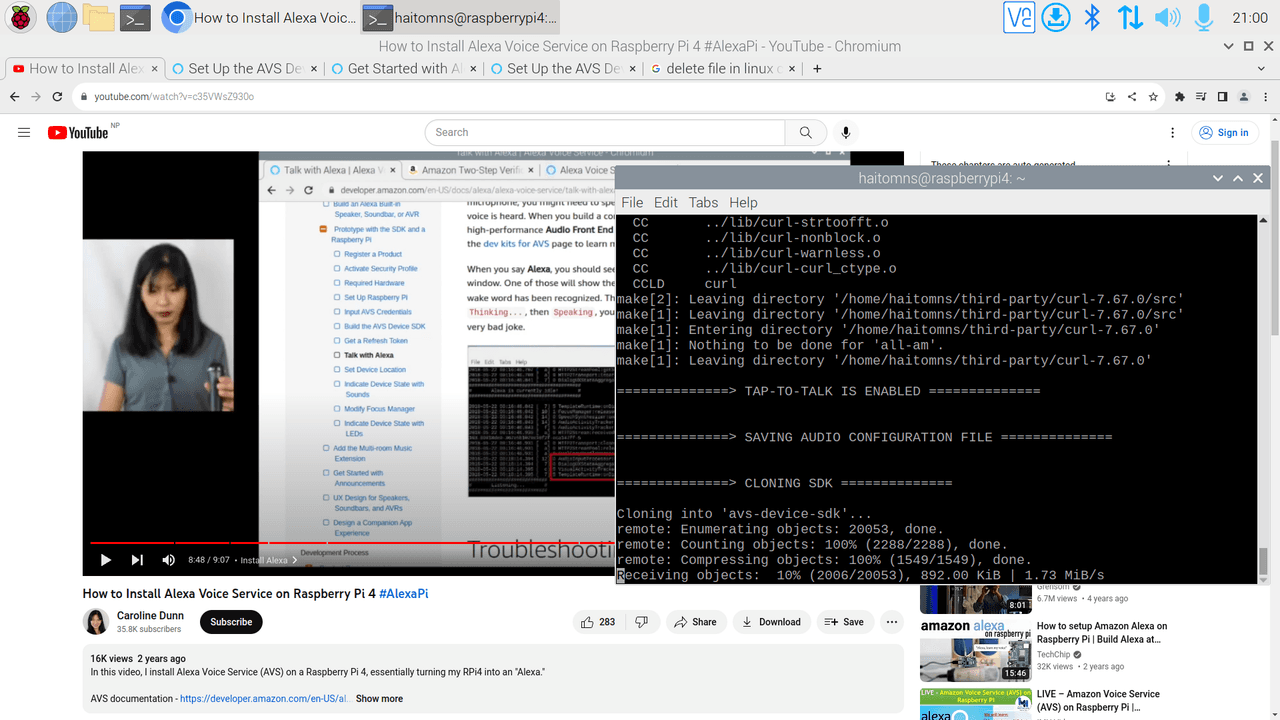Open the Chromium profile avatar
The image size is (1280, 720).
click(x=1244, y=97)
